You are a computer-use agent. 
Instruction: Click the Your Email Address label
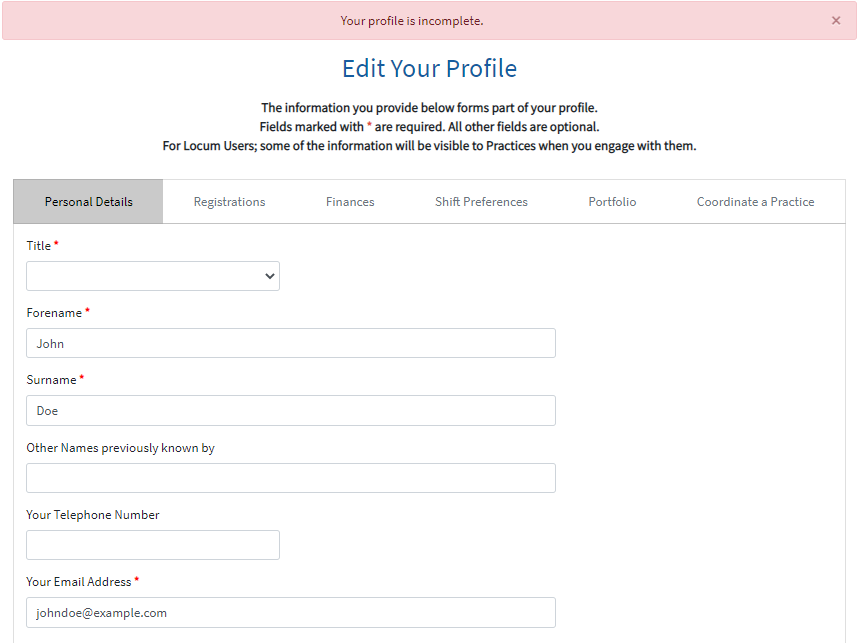(79, 582)
